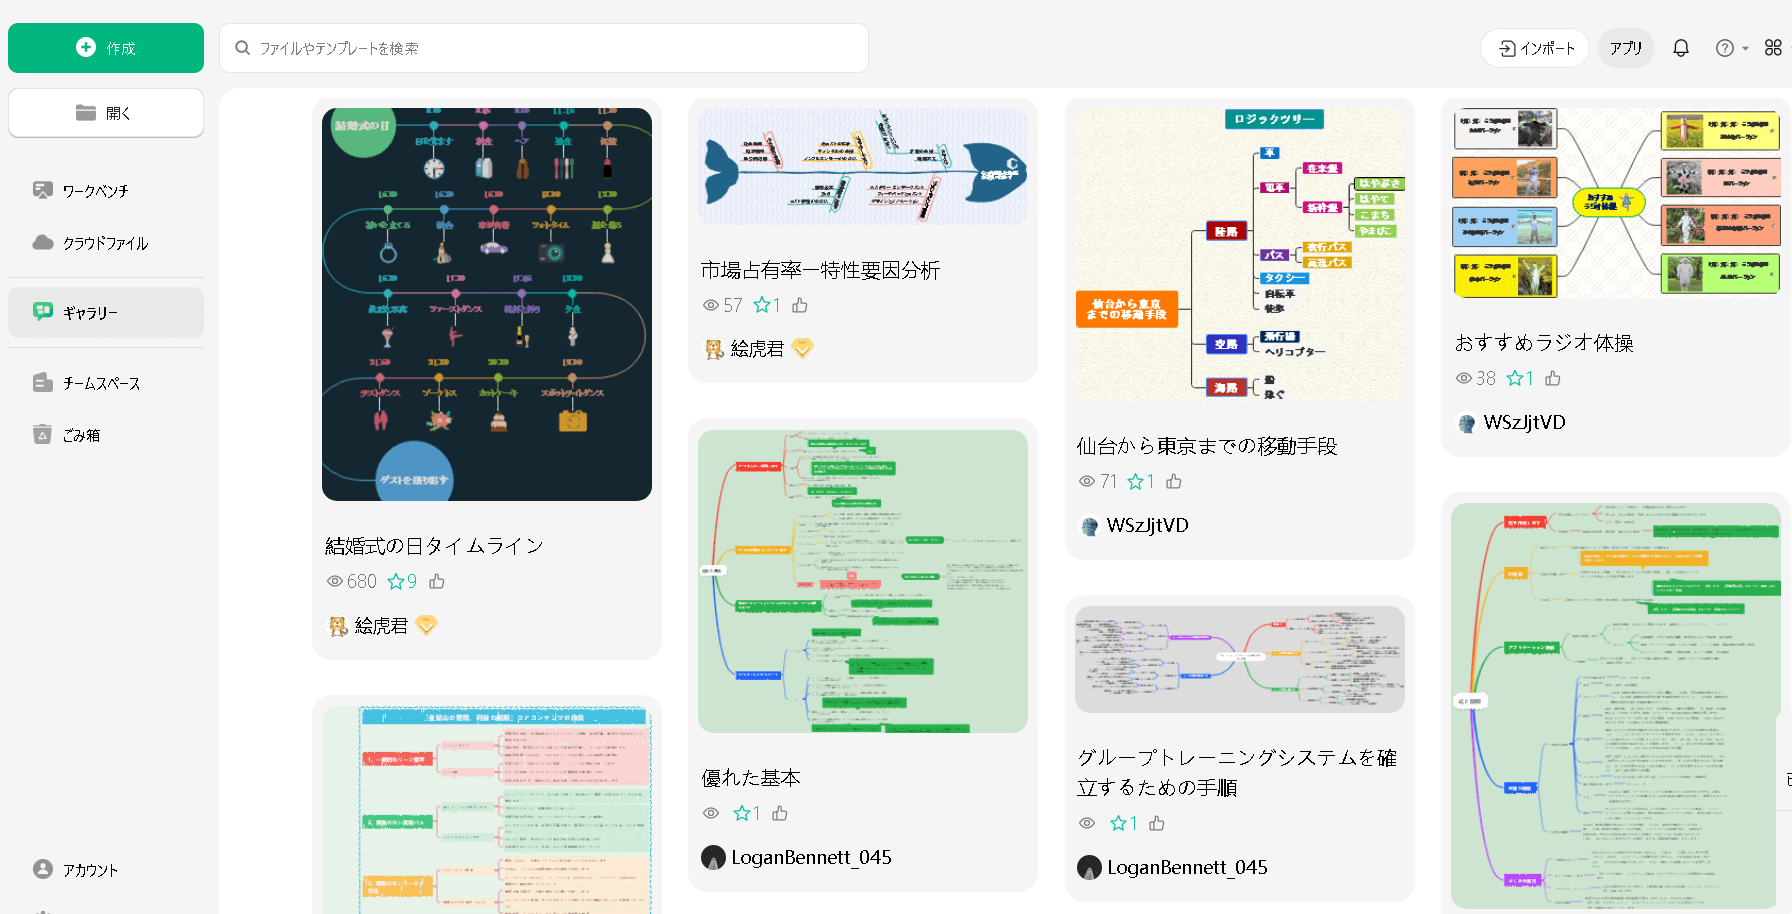Open the 市場占有率 fishbone diagram thumbnail
The image size is (1792, 914).
pos(863,167)
